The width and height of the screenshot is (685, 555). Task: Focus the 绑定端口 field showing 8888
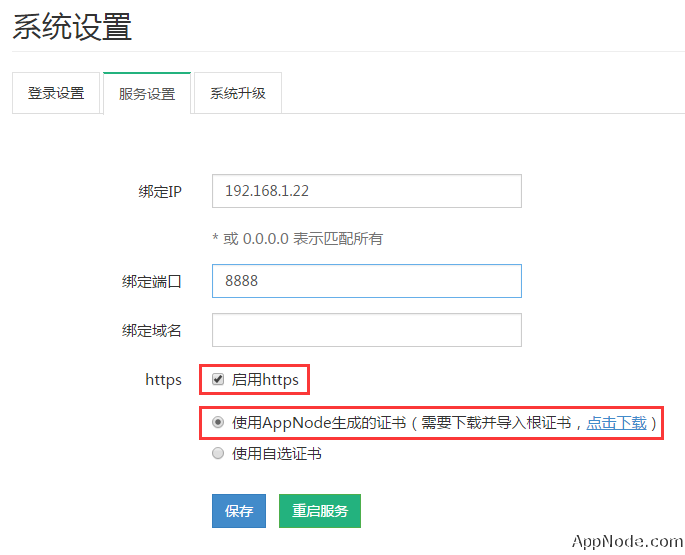pos(366,281)
